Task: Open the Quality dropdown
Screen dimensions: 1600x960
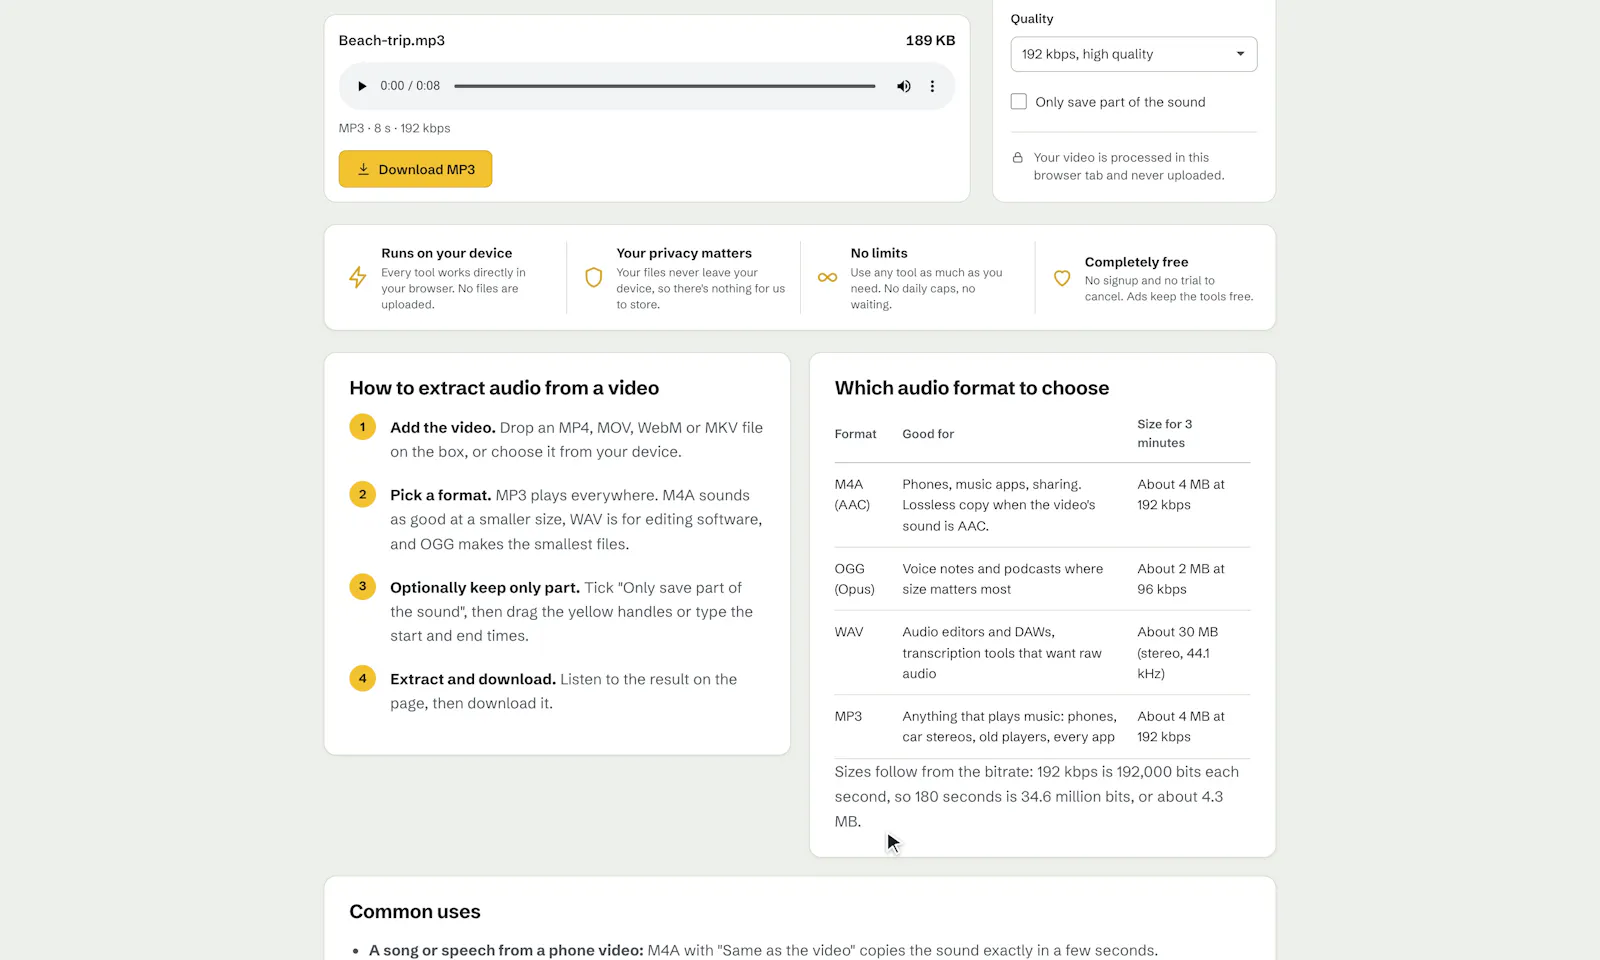Action: [1134, 54]
